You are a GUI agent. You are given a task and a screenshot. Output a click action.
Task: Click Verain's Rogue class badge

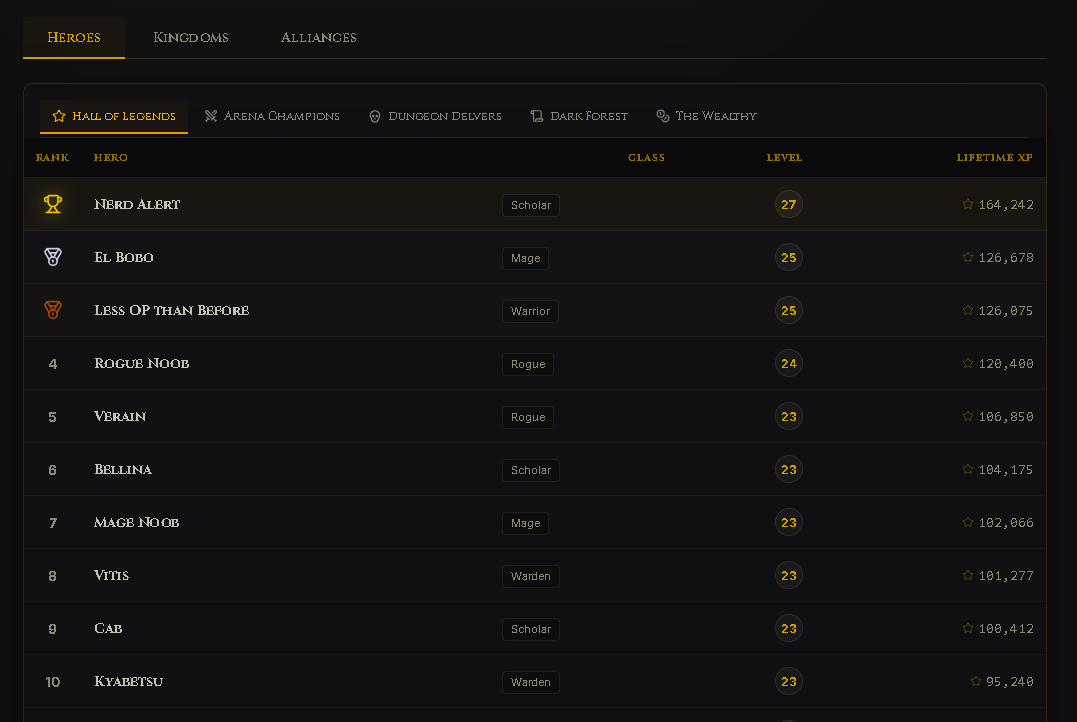pyautogui.click(x=528, y=417)
